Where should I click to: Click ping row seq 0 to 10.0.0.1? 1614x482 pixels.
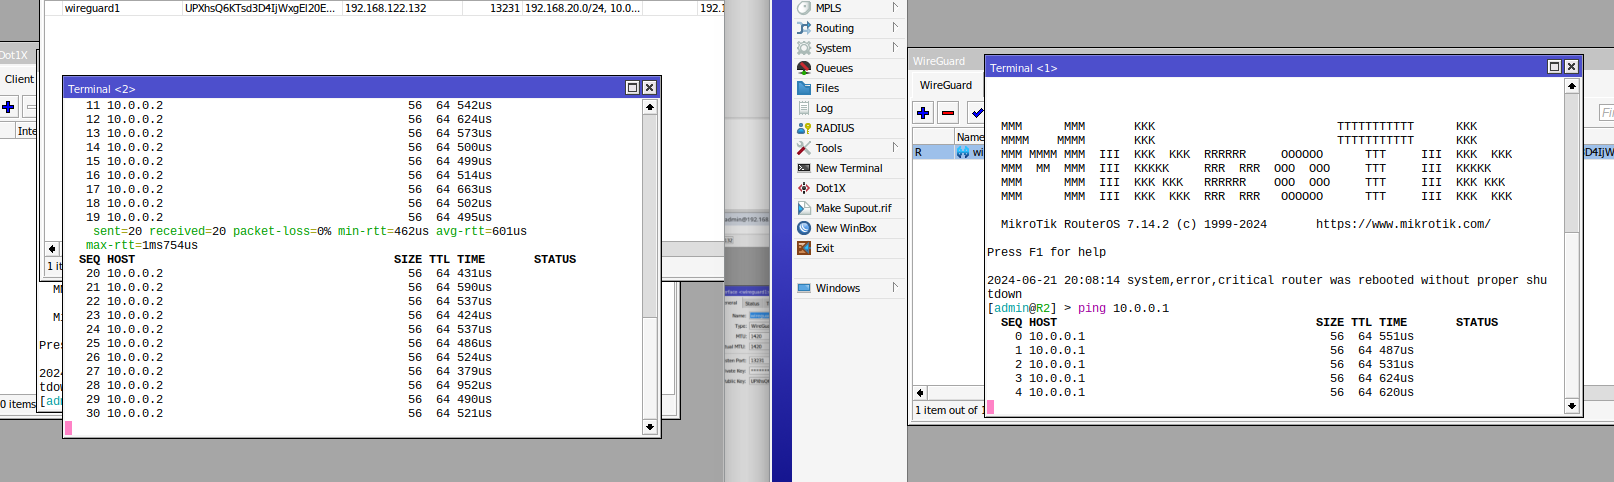pos(1214,336)
